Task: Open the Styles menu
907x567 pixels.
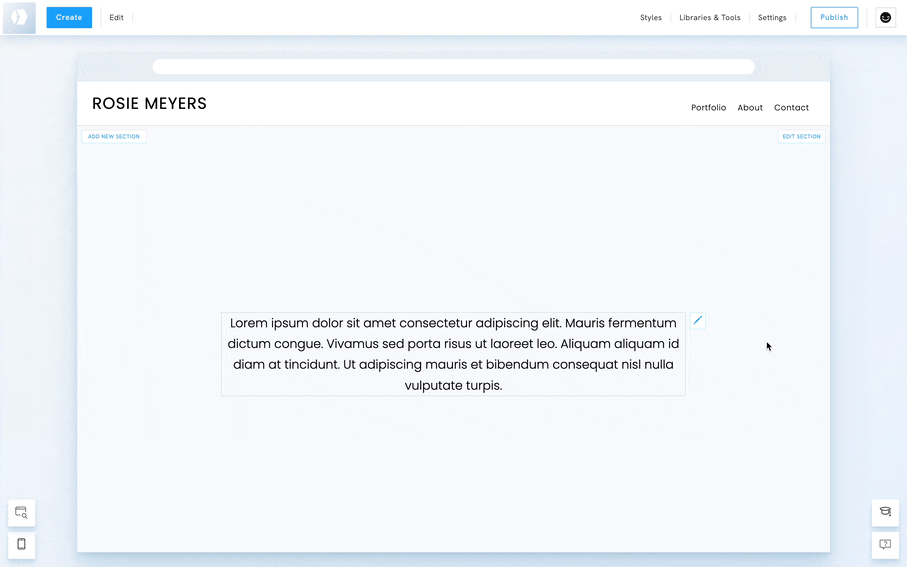Action: click(x=651, y=17)
